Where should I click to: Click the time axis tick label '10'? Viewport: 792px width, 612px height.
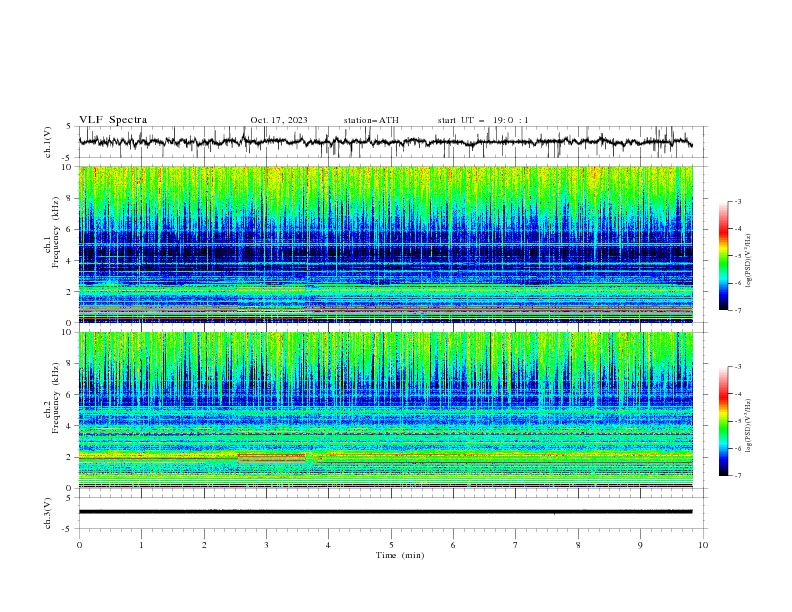pyautogui.click(x=703, y=545)
